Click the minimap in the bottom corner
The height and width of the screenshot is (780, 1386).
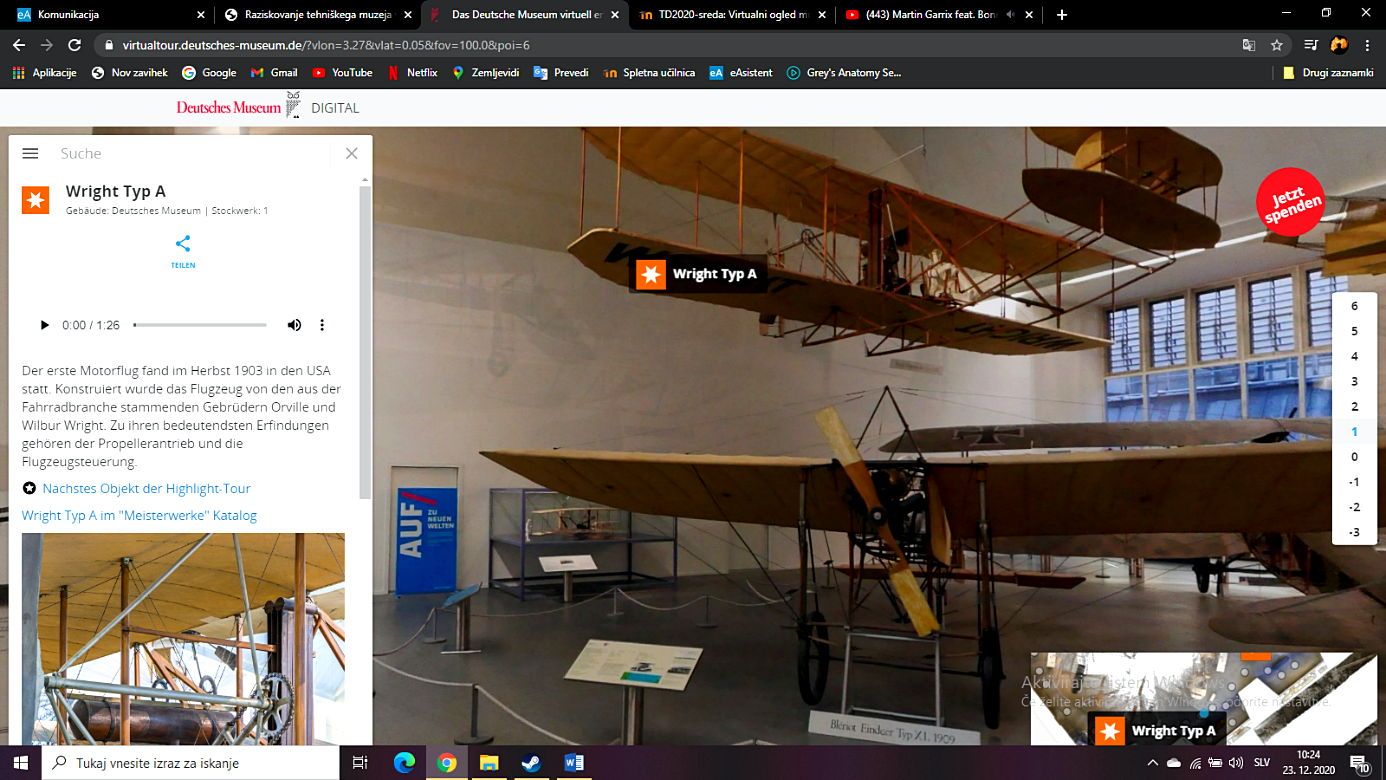point(1204,698)
